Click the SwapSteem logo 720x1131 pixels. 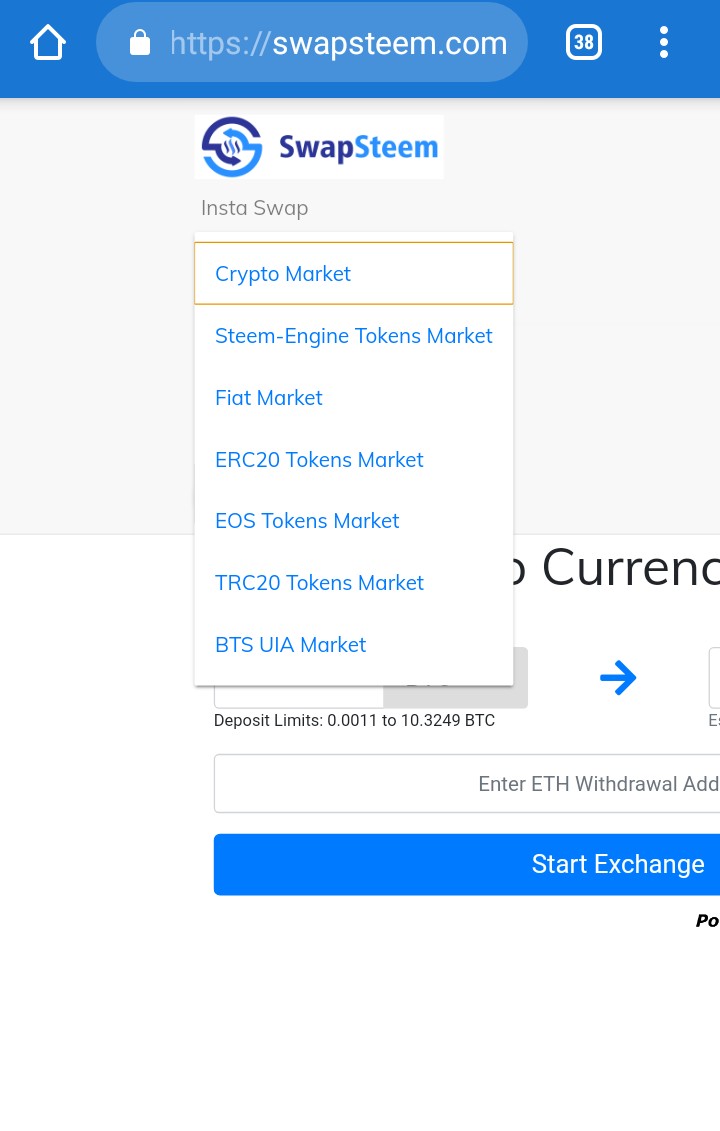[319, 147]
